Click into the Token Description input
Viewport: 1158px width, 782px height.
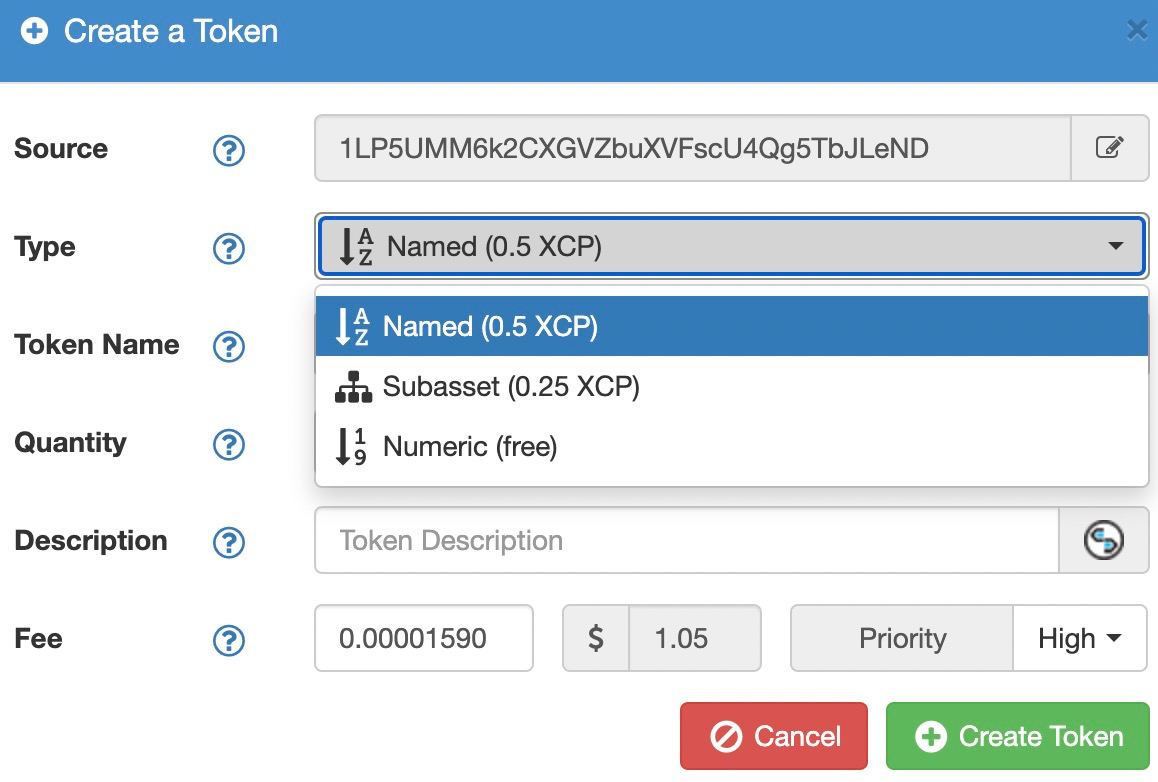[x=687, y=540]
